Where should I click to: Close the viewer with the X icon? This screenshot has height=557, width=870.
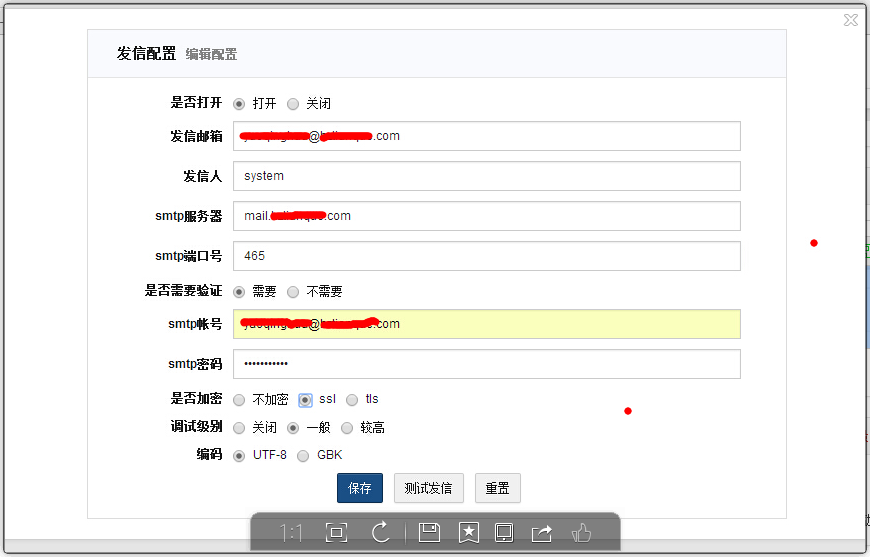click(851, 21)
